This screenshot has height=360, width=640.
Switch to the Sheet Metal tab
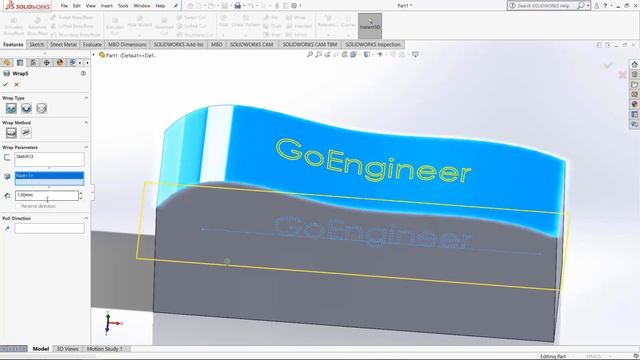(63, 44)
